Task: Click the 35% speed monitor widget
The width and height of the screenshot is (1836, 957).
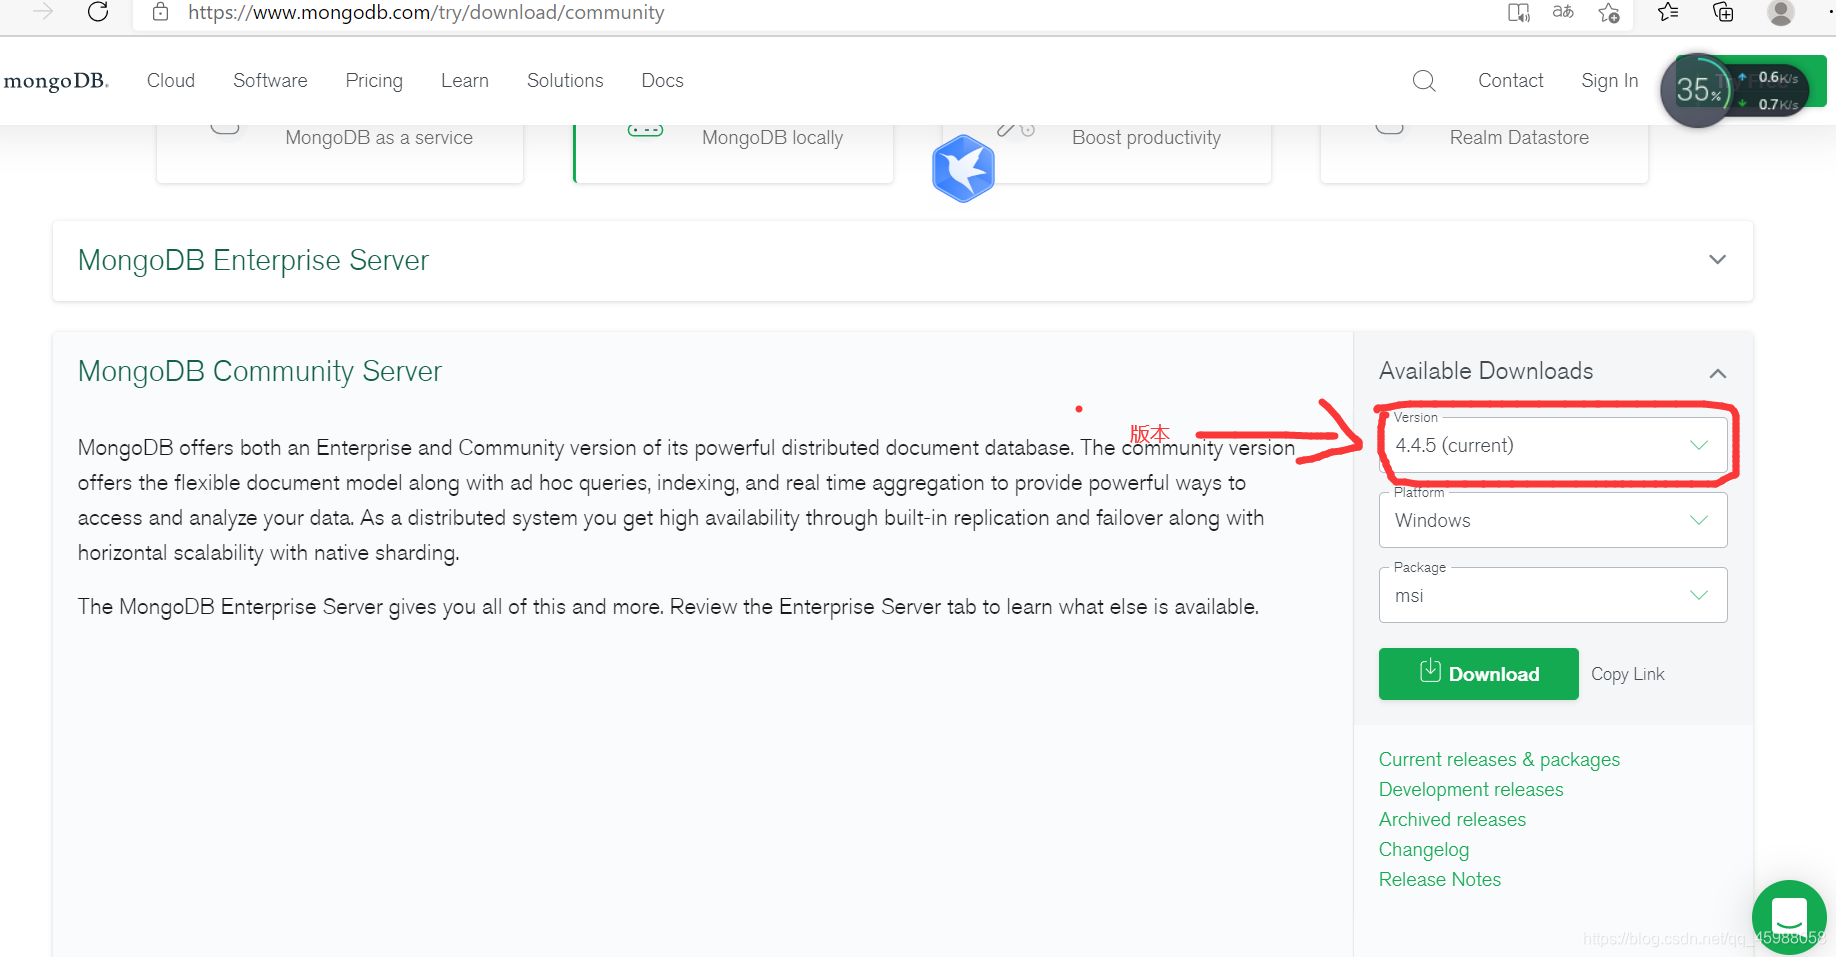Action: click(1698, 90)
